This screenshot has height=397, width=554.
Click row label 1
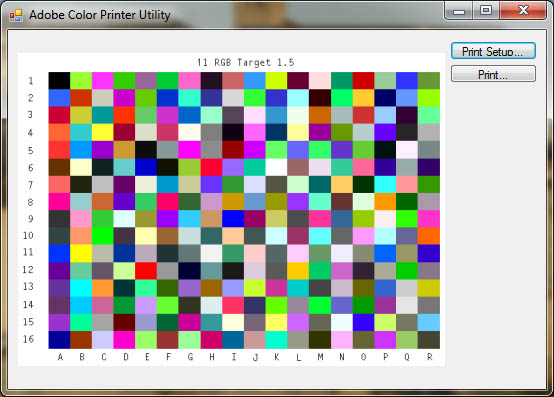31,81
